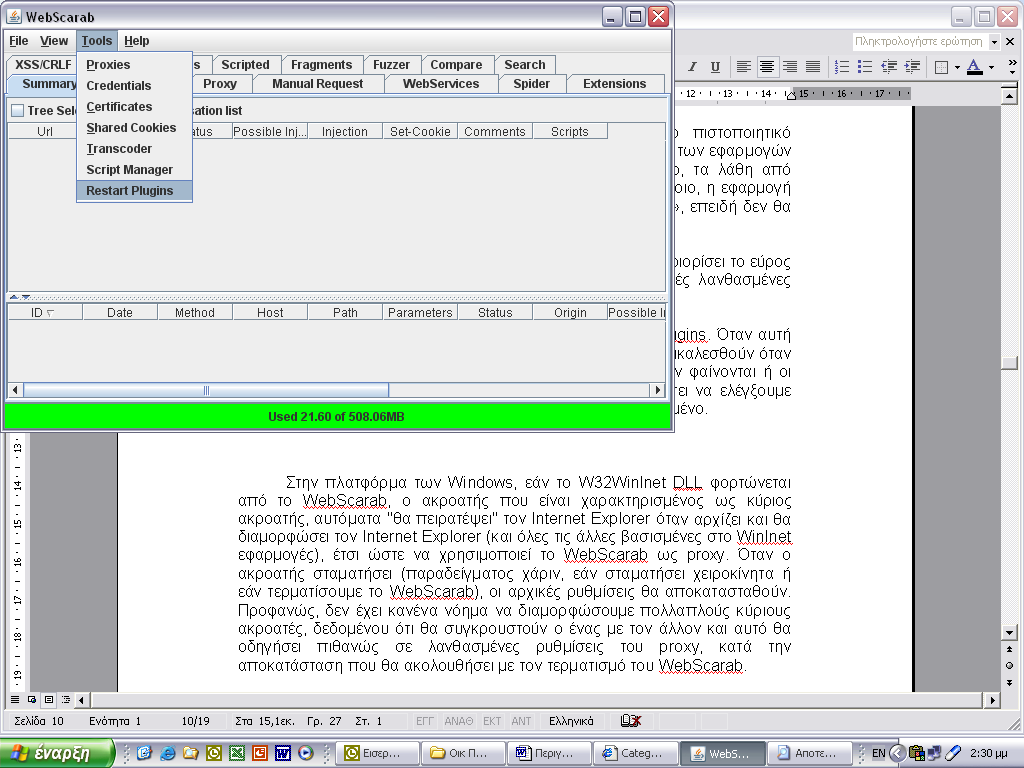
Task: Increase indent in Word toolbar
Action: [912, 67]
